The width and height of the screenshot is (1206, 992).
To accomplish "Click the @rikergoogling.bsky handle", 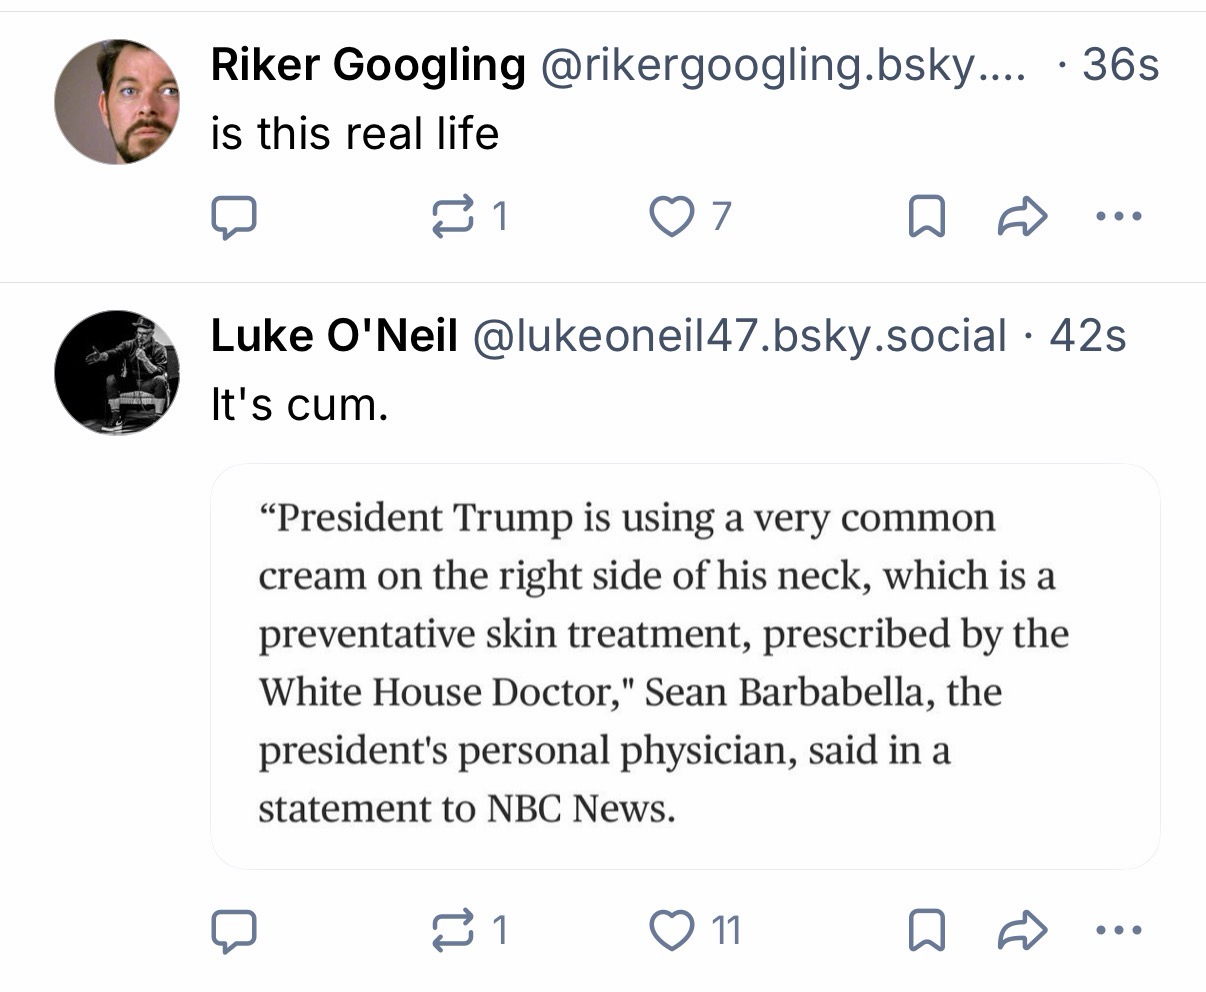I will [782, 66].
